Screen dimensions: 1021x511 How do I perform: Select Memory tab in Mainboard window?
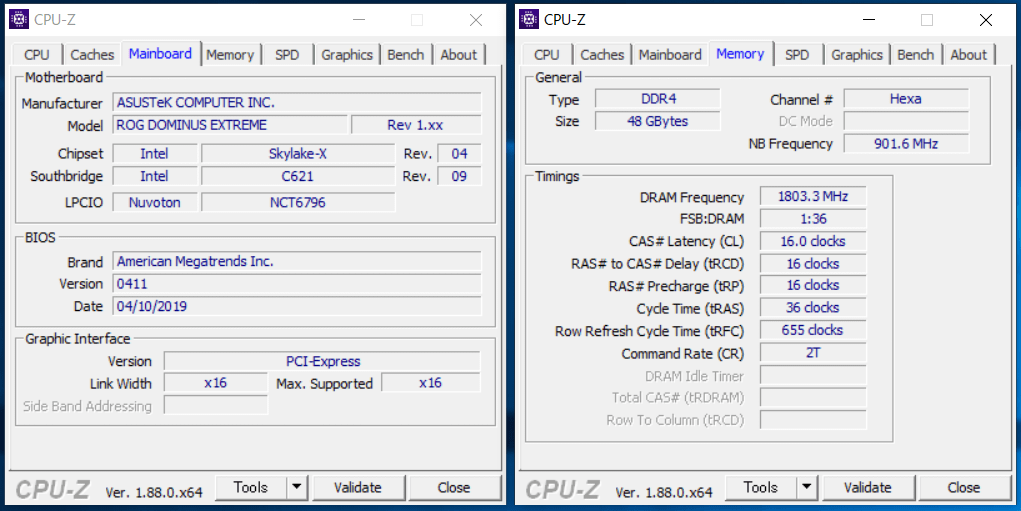(x=230, y=55)
